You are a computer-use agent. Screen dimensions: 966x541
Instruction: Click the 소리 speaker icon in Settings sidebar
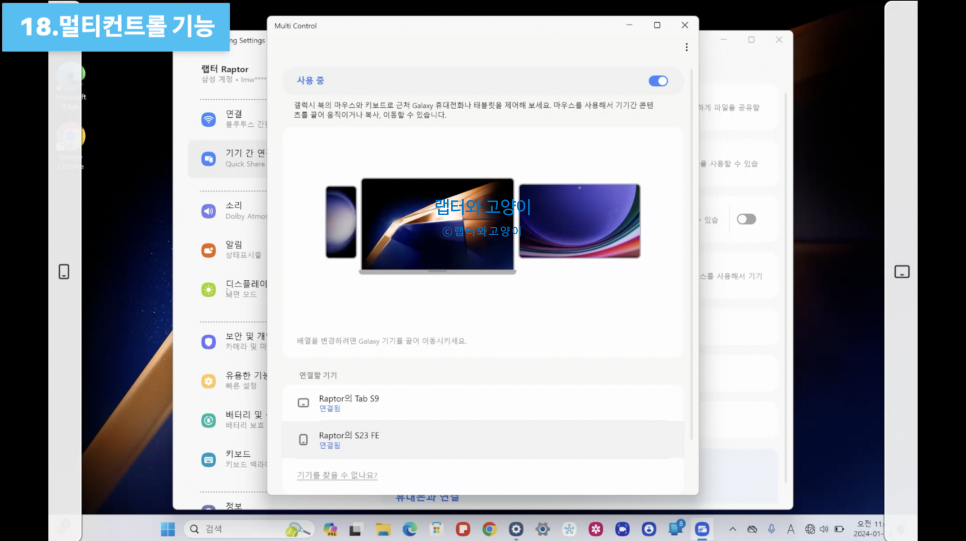tap(209, 211)
